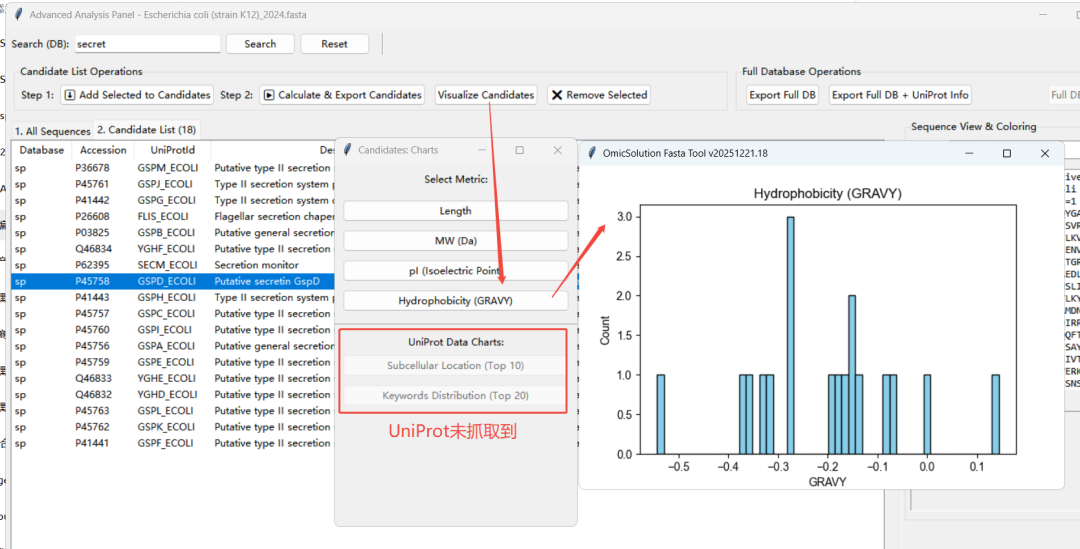
Task: Select the SECM_ECOLI Secretion monitor row
Action: pos(173,265)
